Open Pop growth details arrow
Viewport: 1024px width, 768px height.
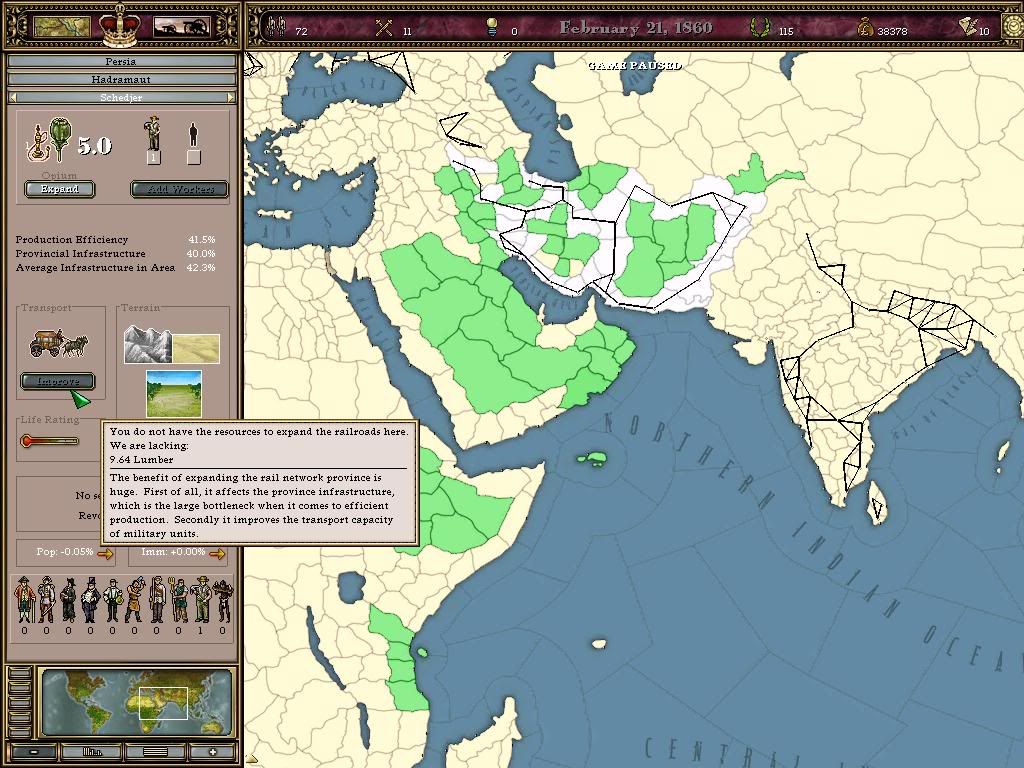[104, 554]
